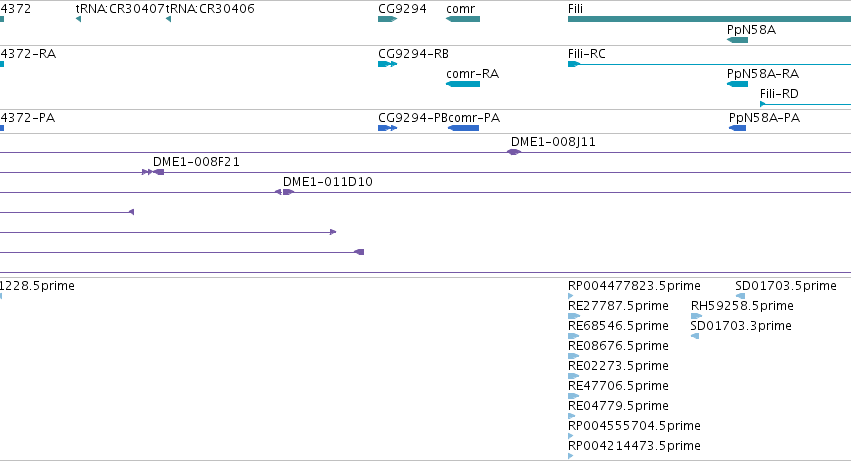Click the CG9294-RB transcript glyph
The image size is (851, 461).
click(388, 64)
